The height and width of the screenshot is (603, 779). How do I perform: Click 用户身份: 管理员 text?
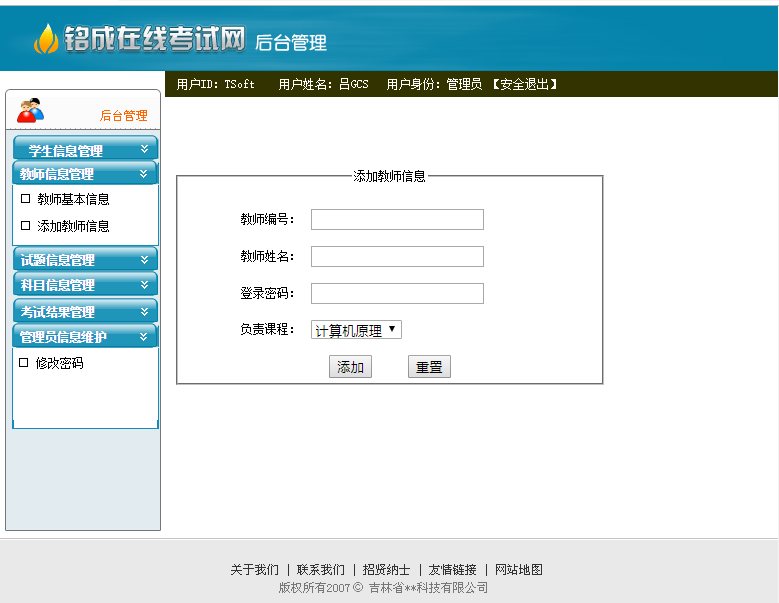coord(434,84)
